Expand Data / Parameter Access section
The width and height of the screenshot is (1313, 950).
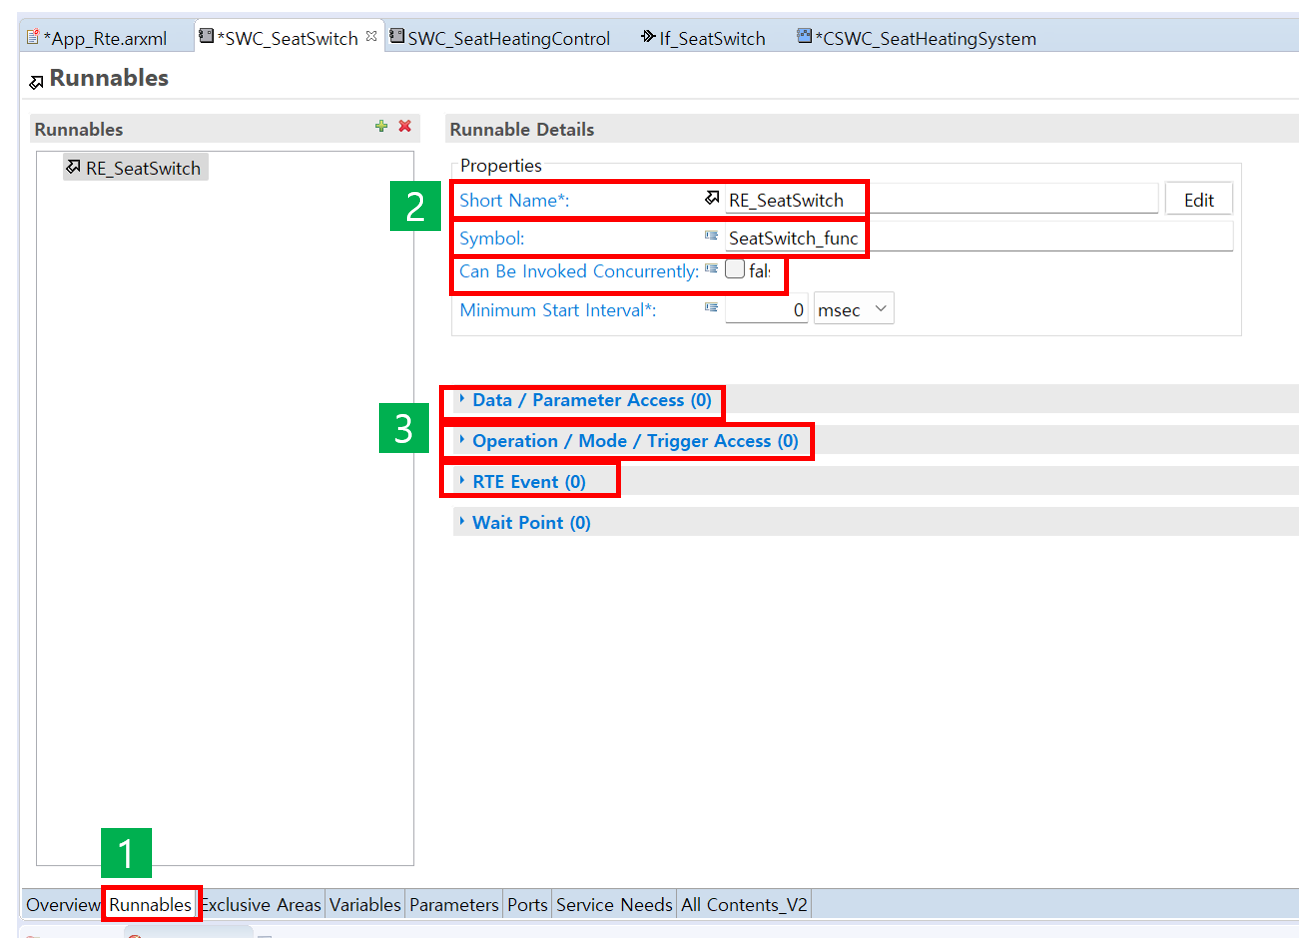click(591, 401)
